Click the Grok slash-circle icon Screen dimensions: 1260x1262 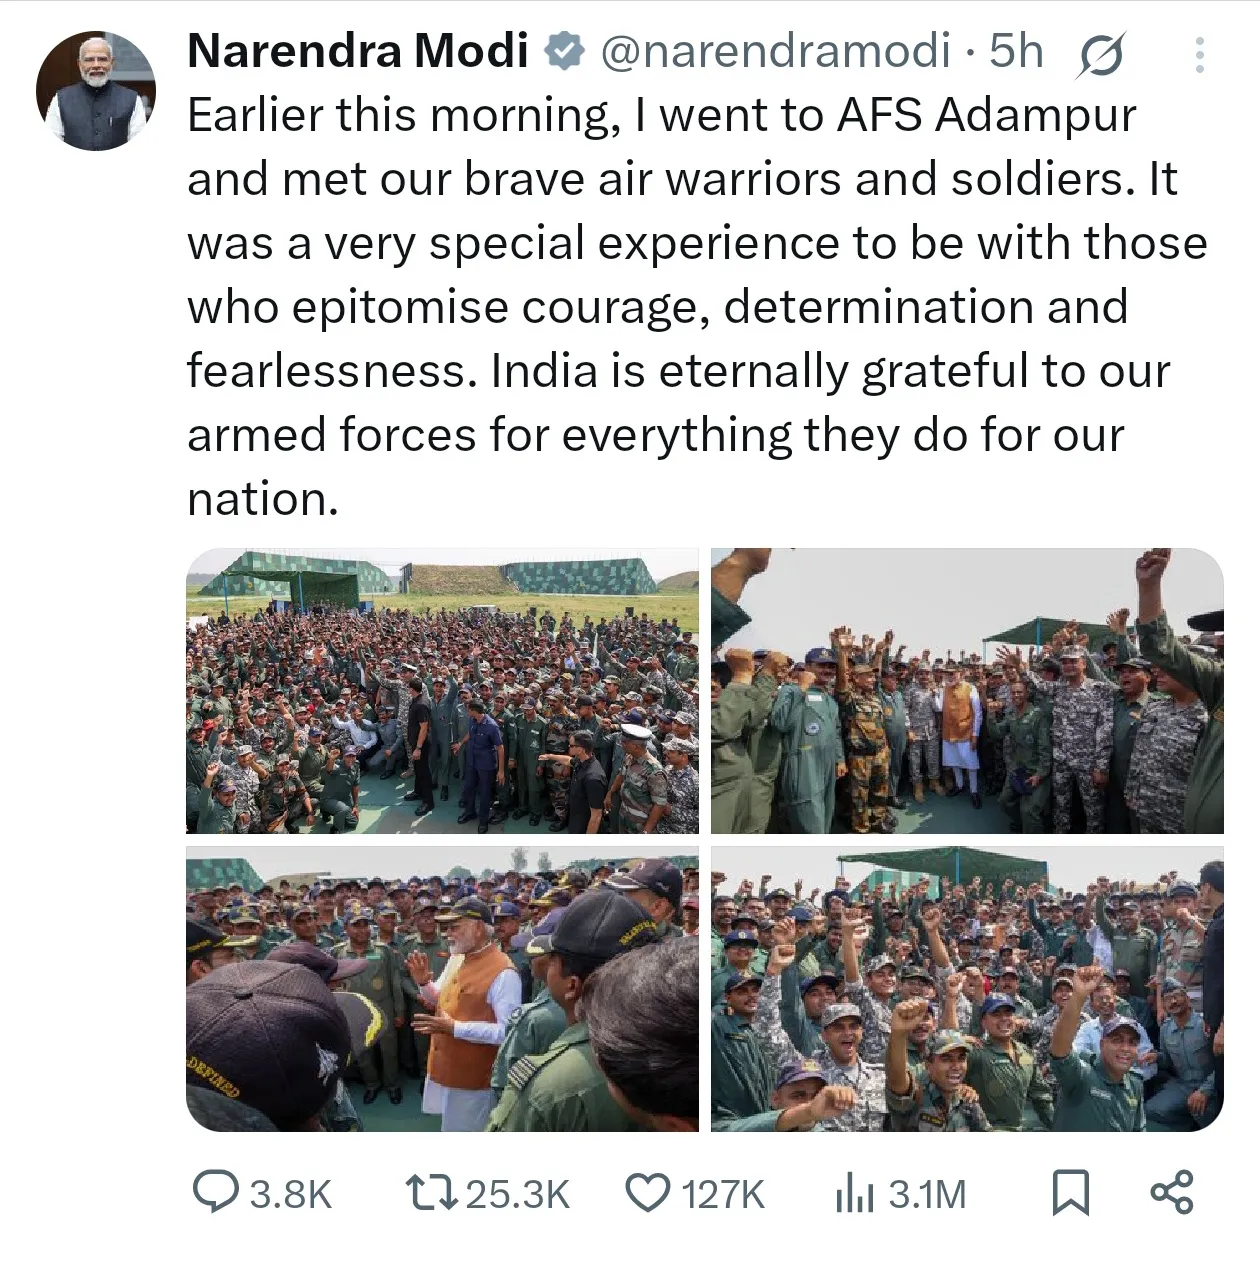pyautogui.click(x=1100, y=55)
